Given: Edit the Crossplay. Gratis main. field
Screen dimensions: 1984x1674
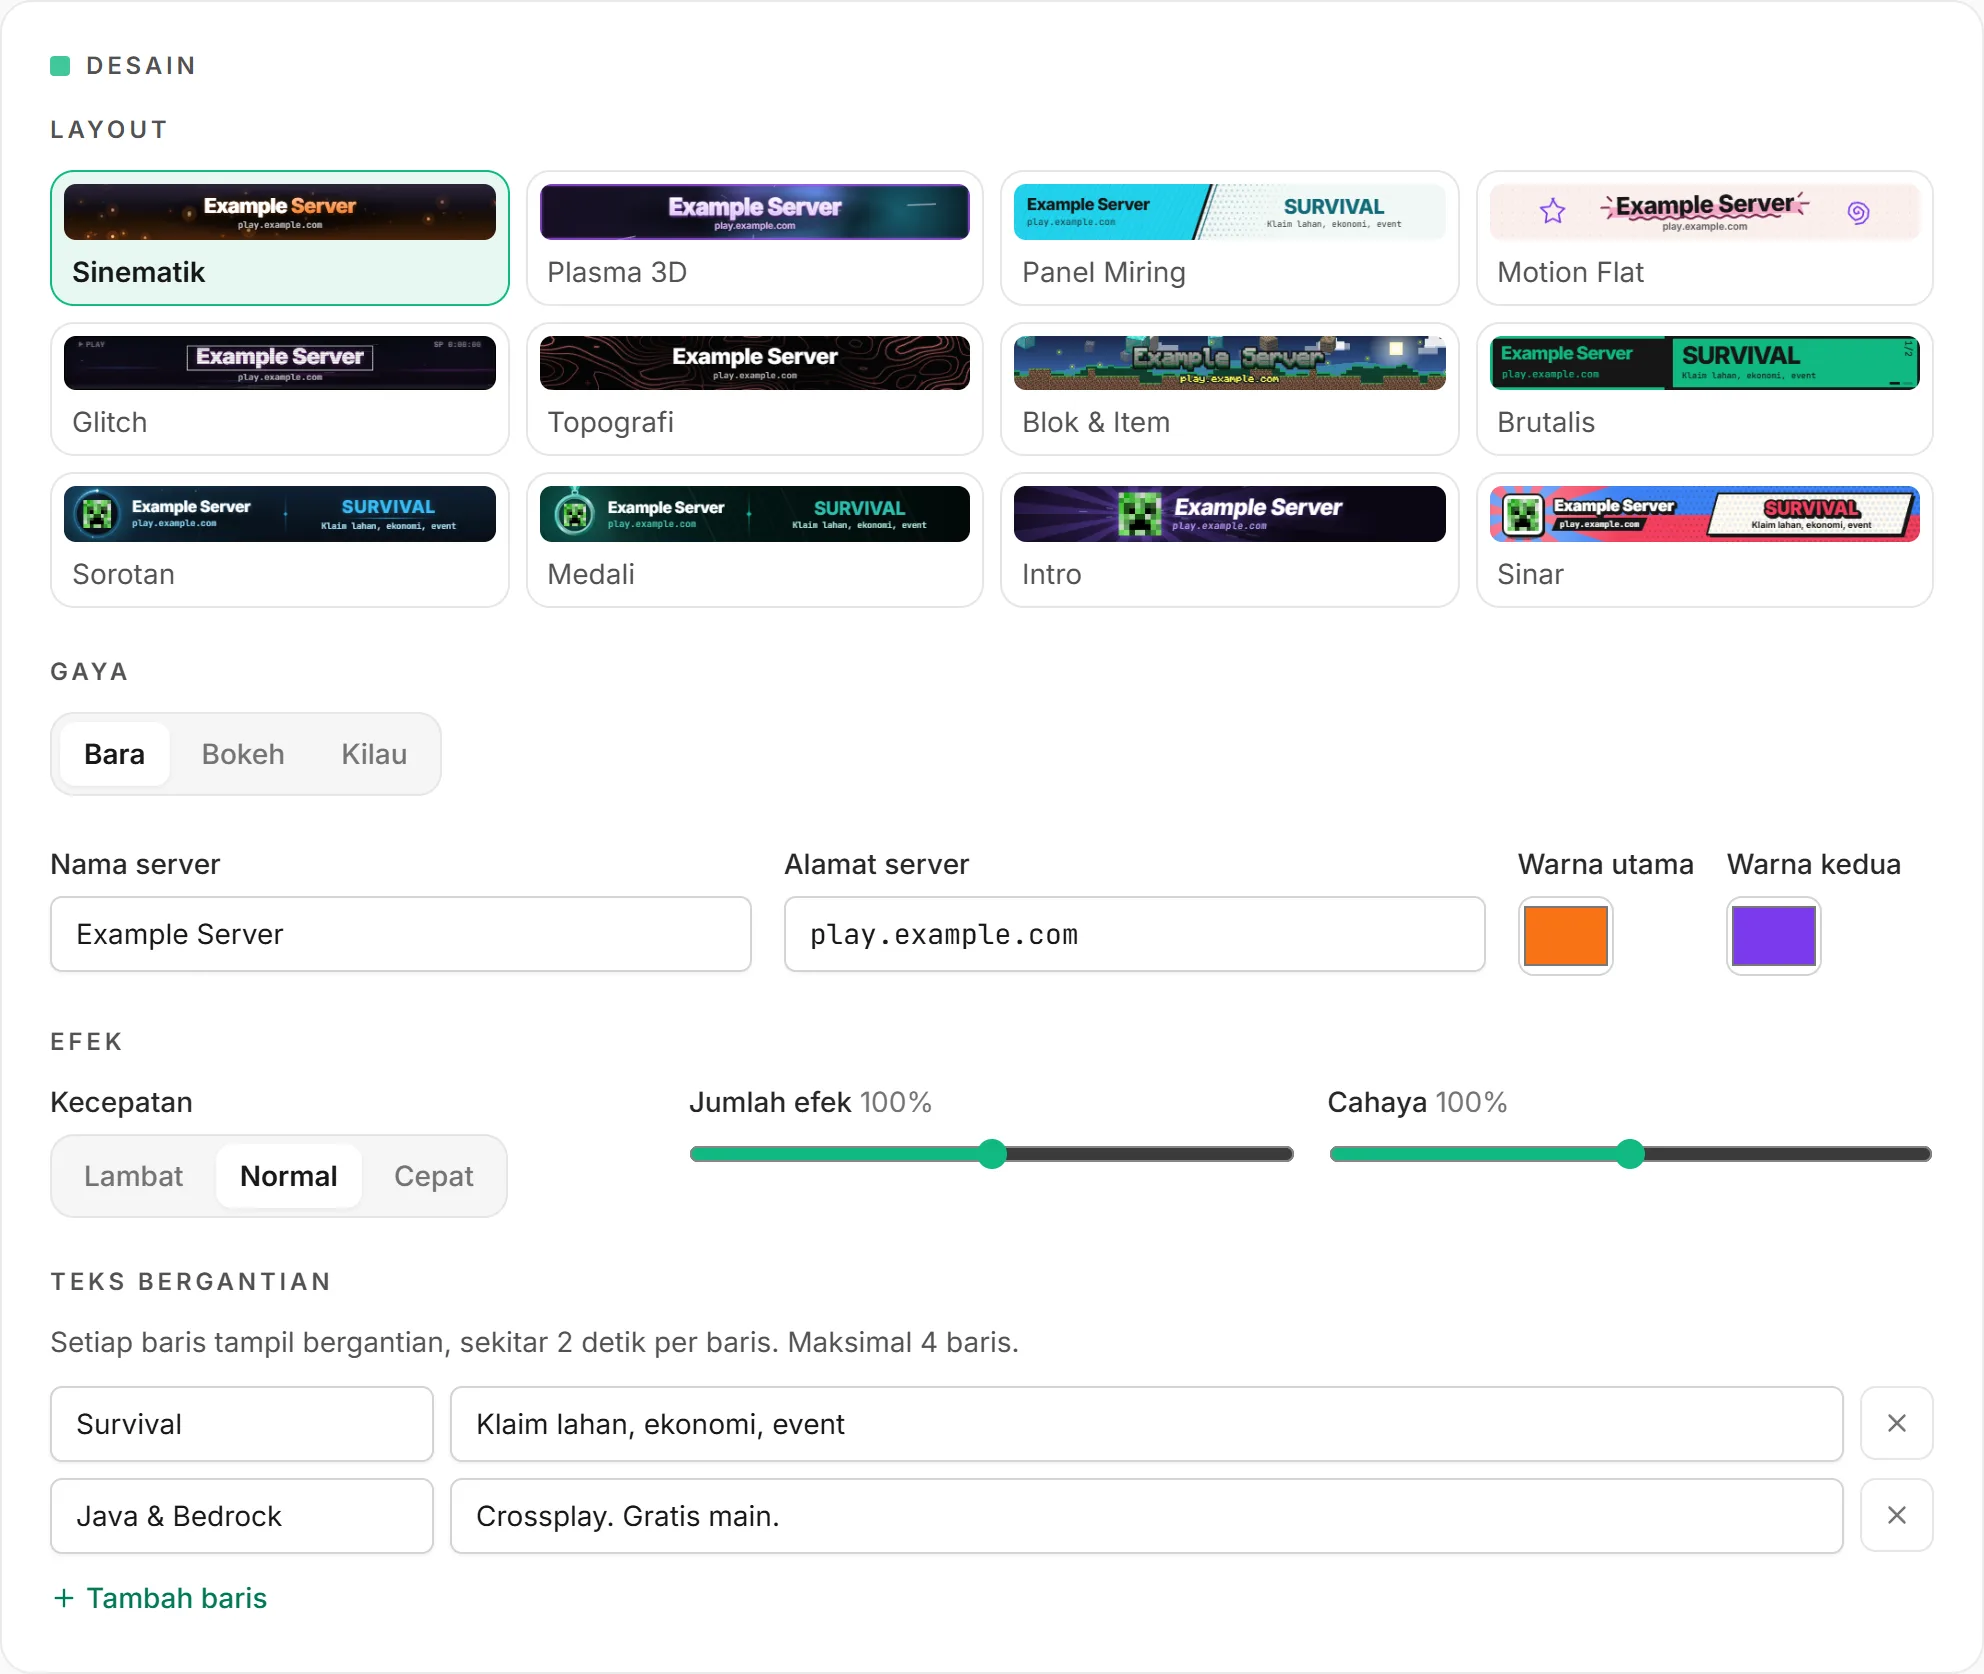Looking at the screenshot, I should [1147, 1516].
